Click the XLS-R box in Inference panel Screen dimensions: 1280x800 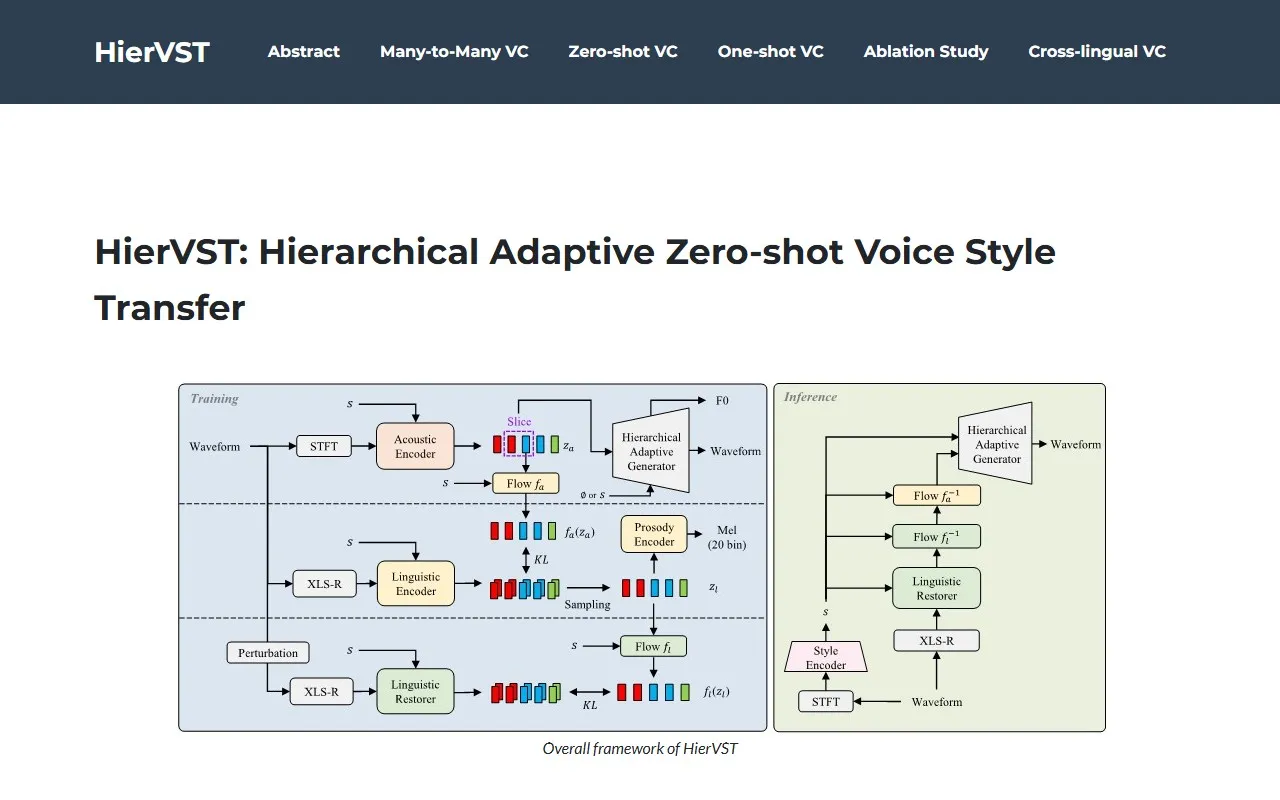(937, 641)
